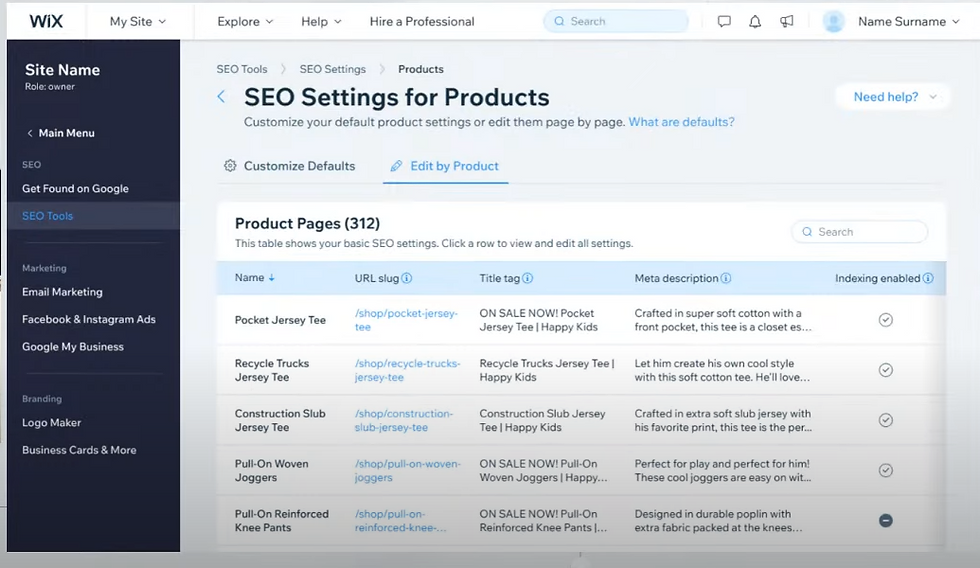Screen dimensions: 980x568
Task: Toggle indexing for Construction Slub Jersey Tee
Action: click(x=886, y=420)
